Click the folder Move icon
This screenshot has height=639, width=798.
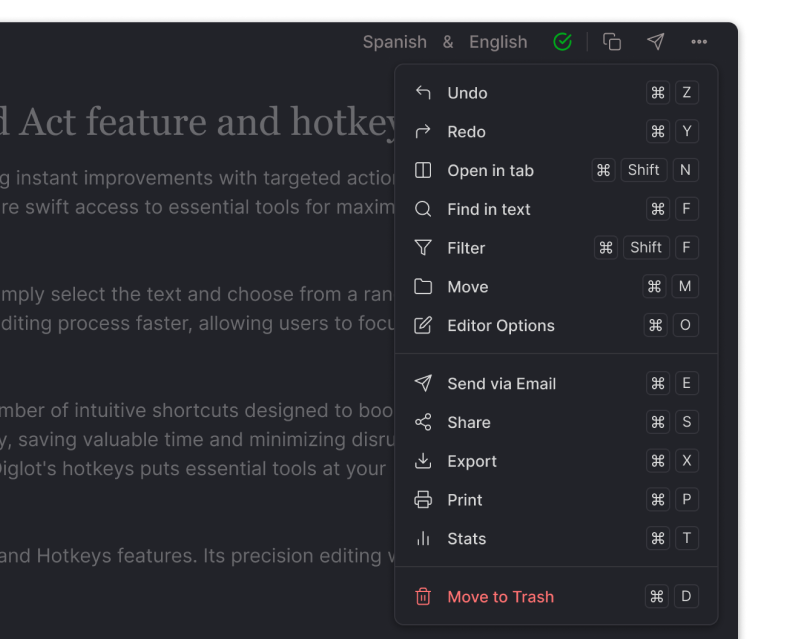click(423, 286)
